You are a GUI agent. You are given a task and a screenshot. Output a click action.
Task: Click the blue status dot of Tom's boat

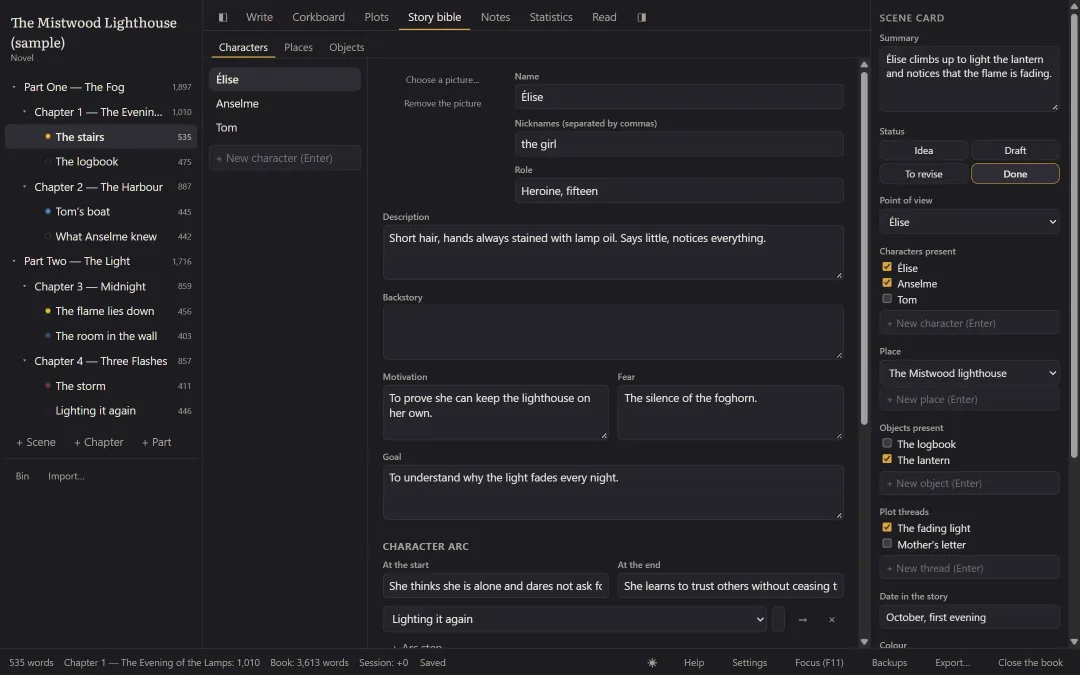click(48, 211)
